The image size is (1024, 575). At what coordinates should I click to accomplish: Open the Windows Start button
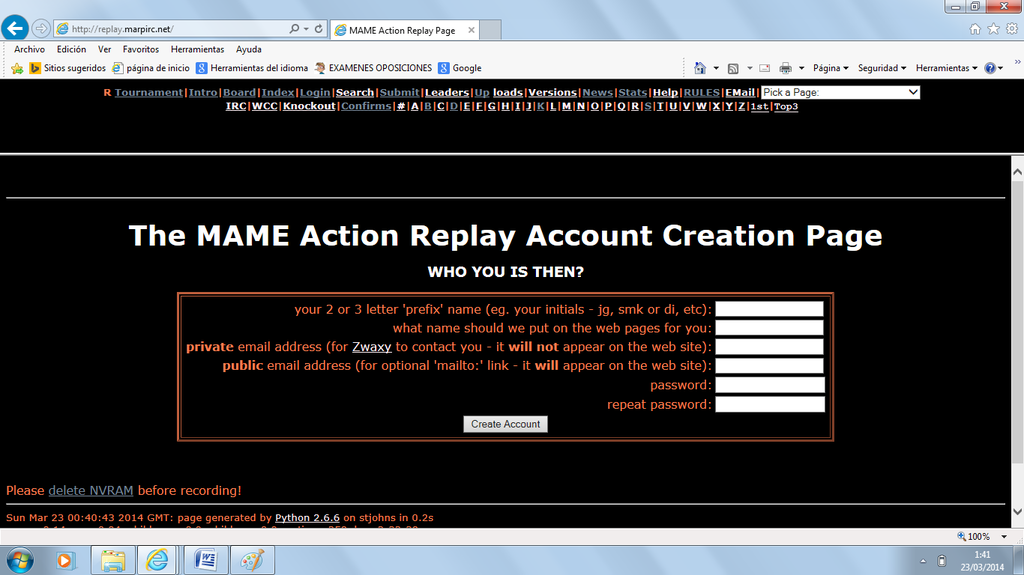(x=20, y=561)
